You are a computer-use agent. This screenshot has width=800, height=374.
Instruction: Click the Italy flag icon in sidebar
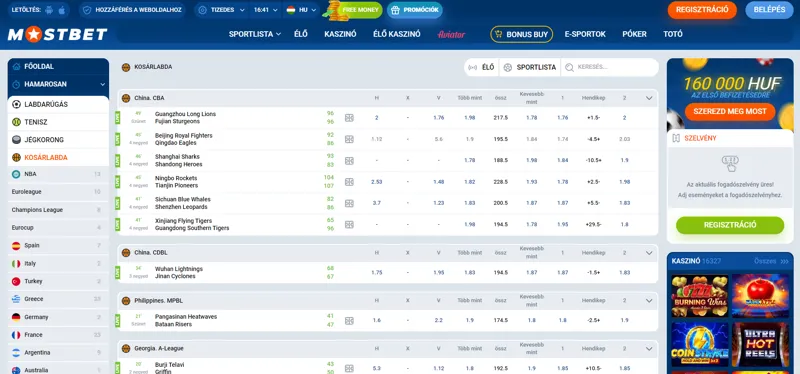click(x=16, y=264)
